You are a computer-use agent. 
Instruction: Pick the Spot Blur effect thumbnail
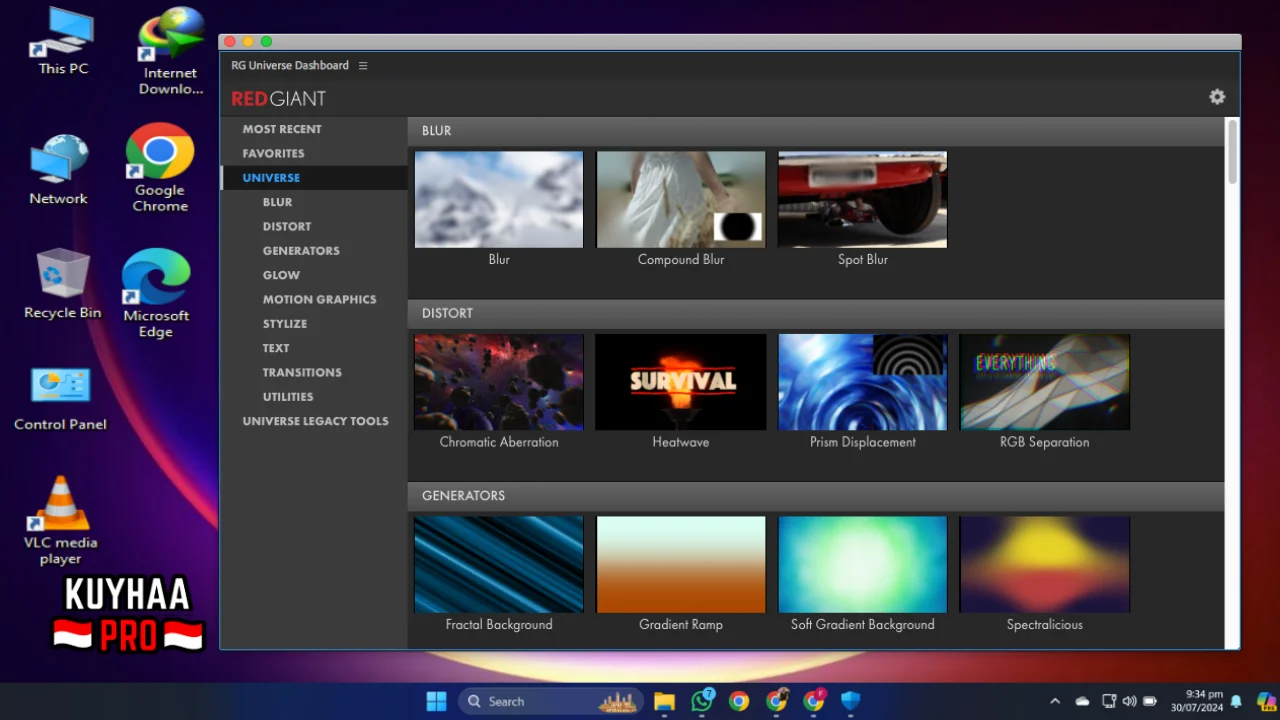click(x=863, y=200)
